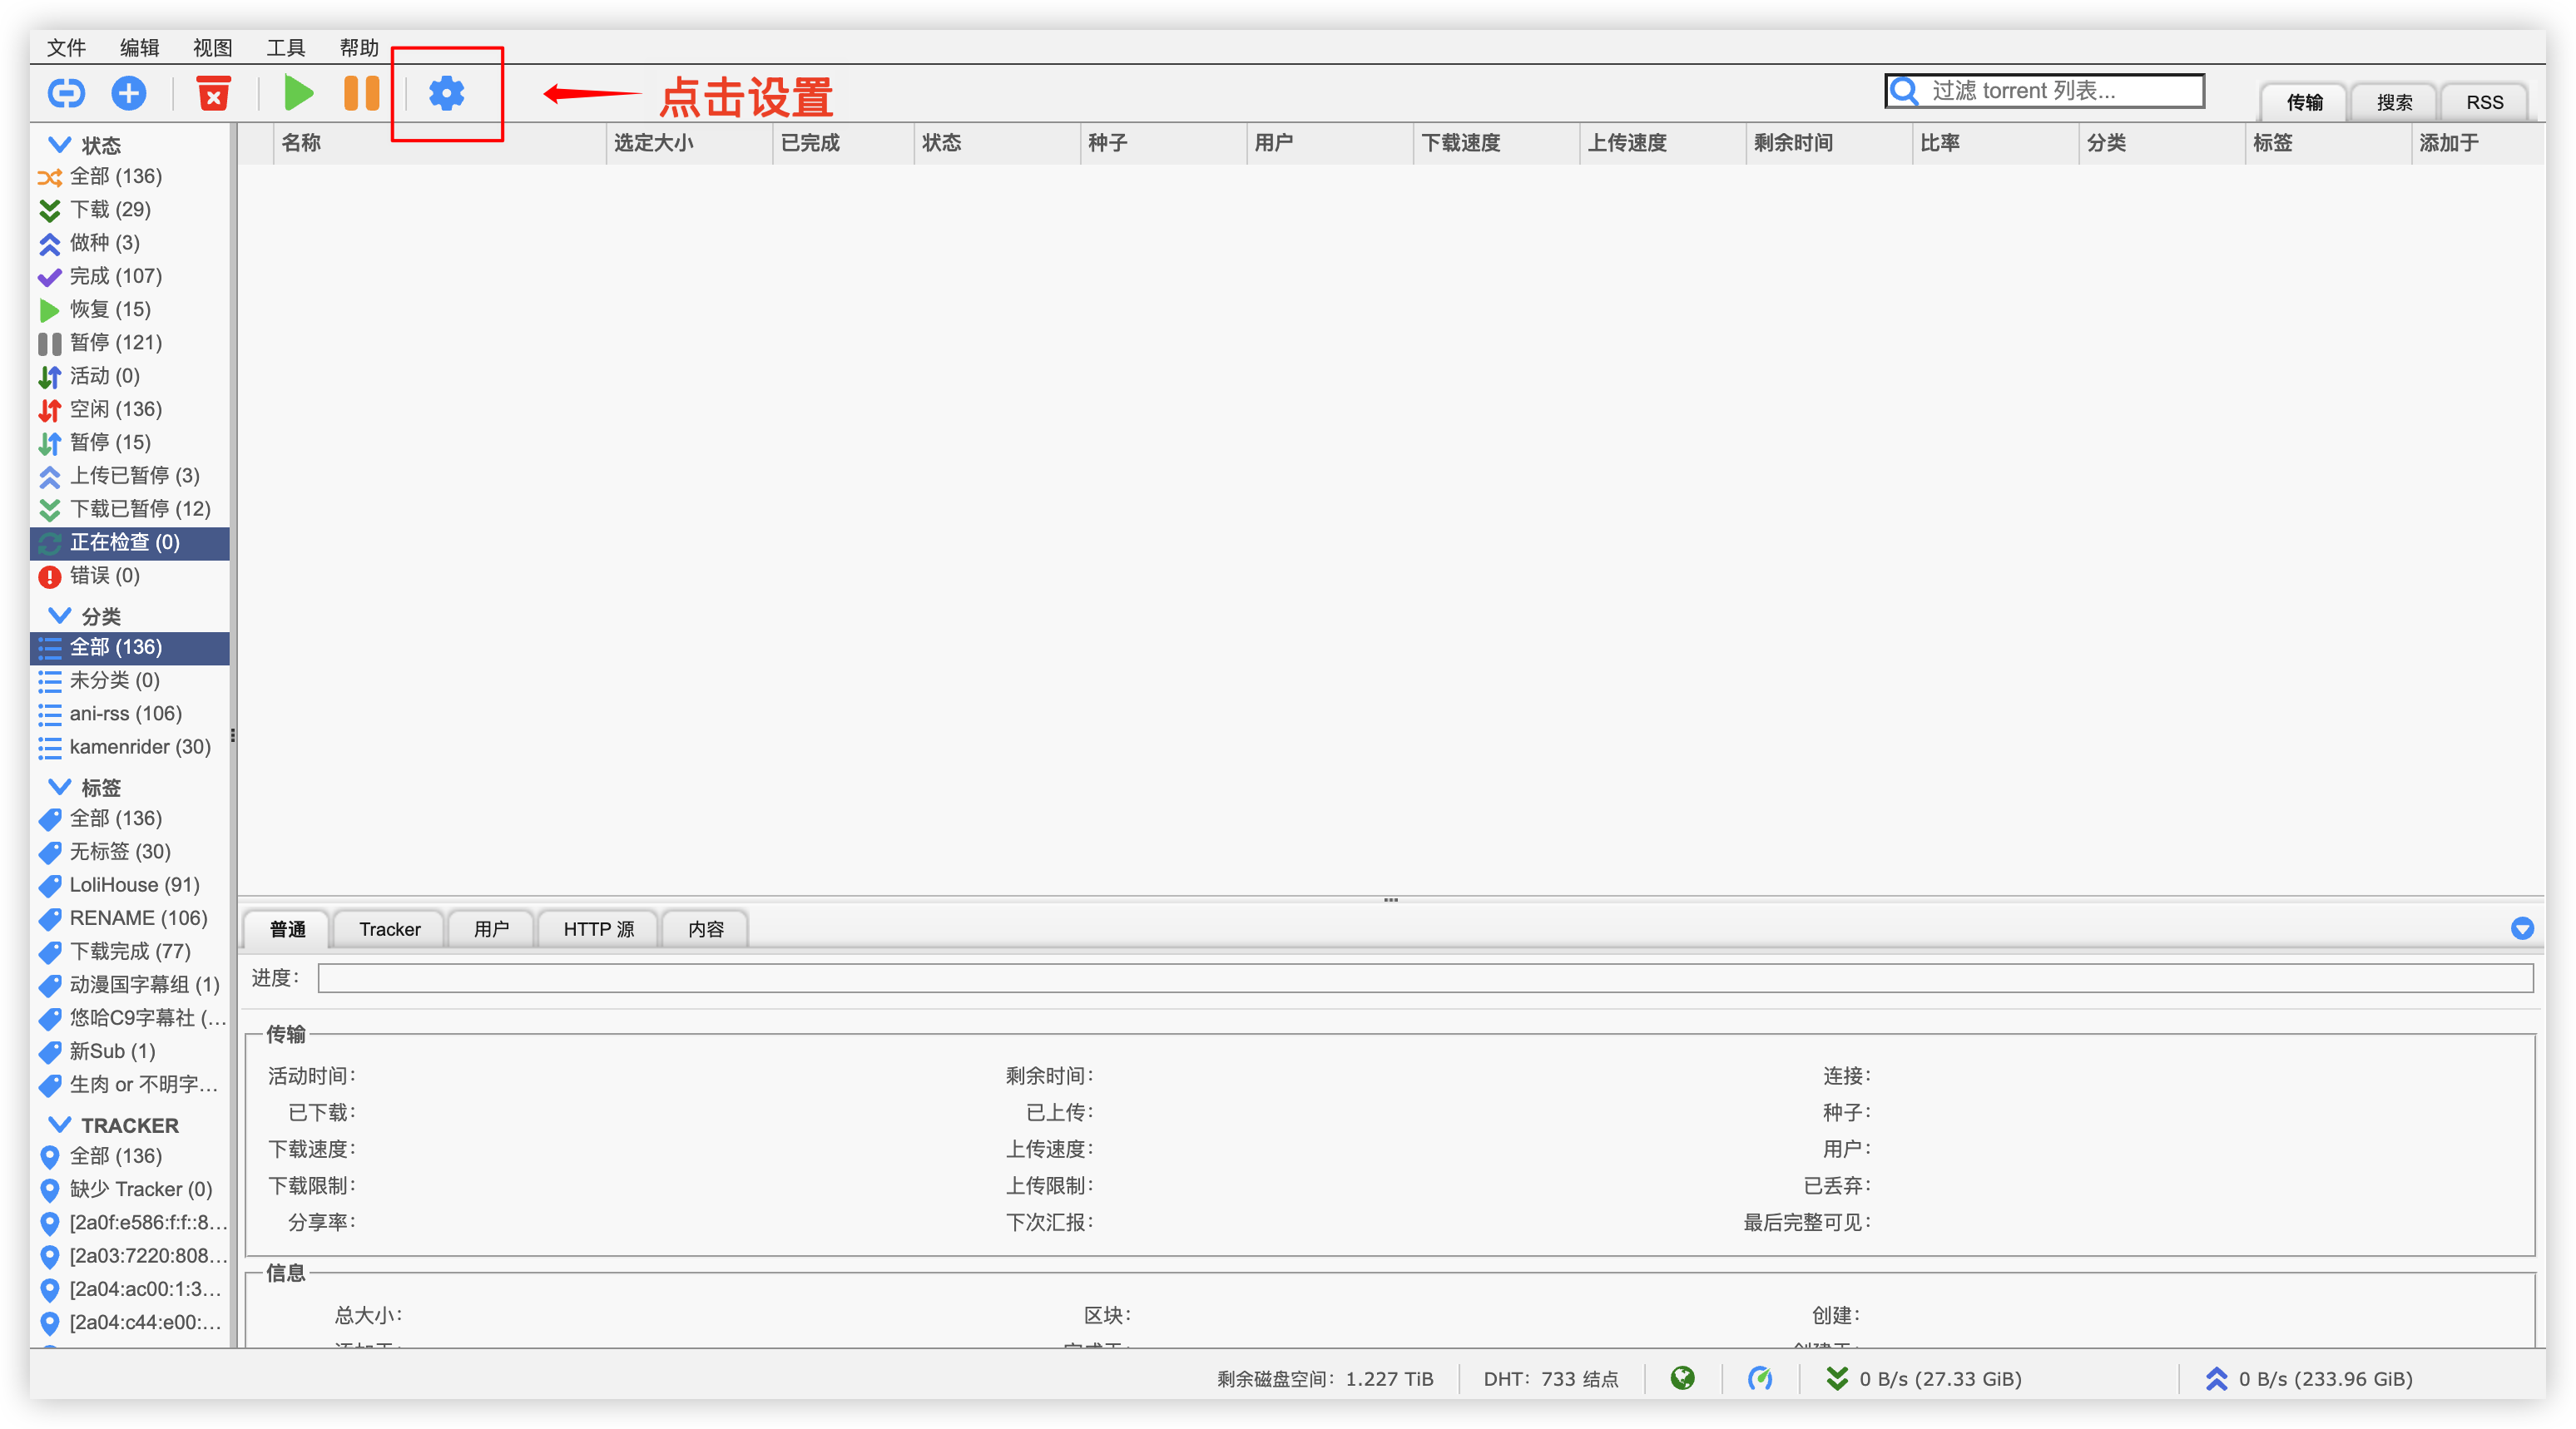2576x1429 pixels.
Task: Click the green resume play icon
Action: coord(298,93)
